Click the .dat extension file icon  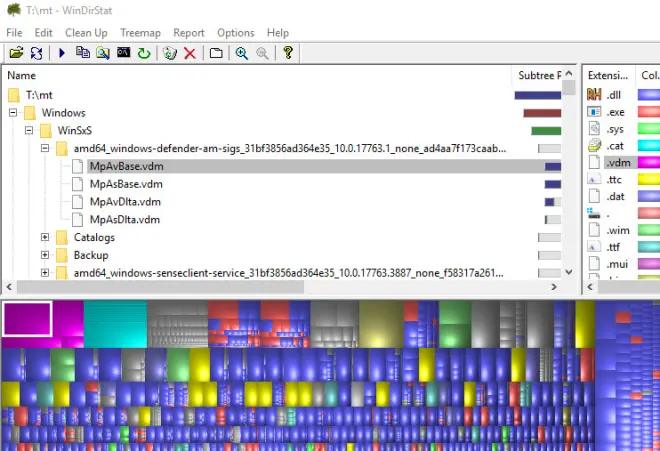point(594,196)
